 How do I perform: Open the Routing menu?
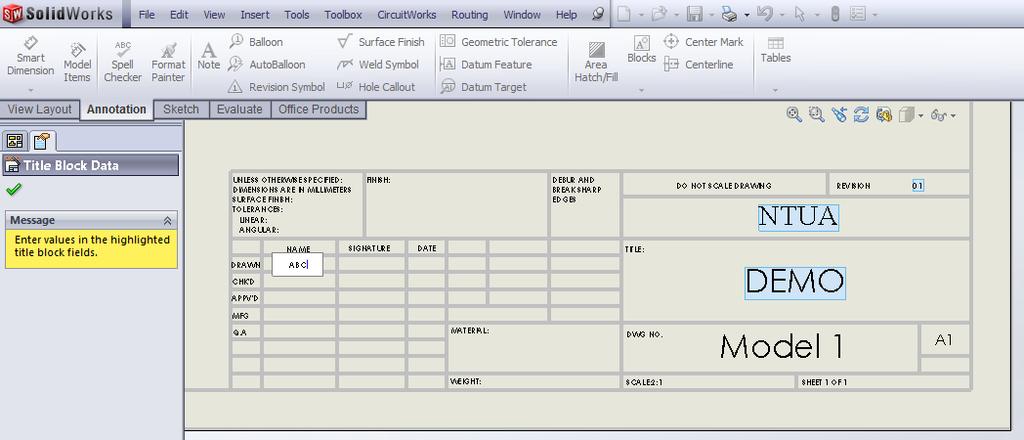pos(470,14)
